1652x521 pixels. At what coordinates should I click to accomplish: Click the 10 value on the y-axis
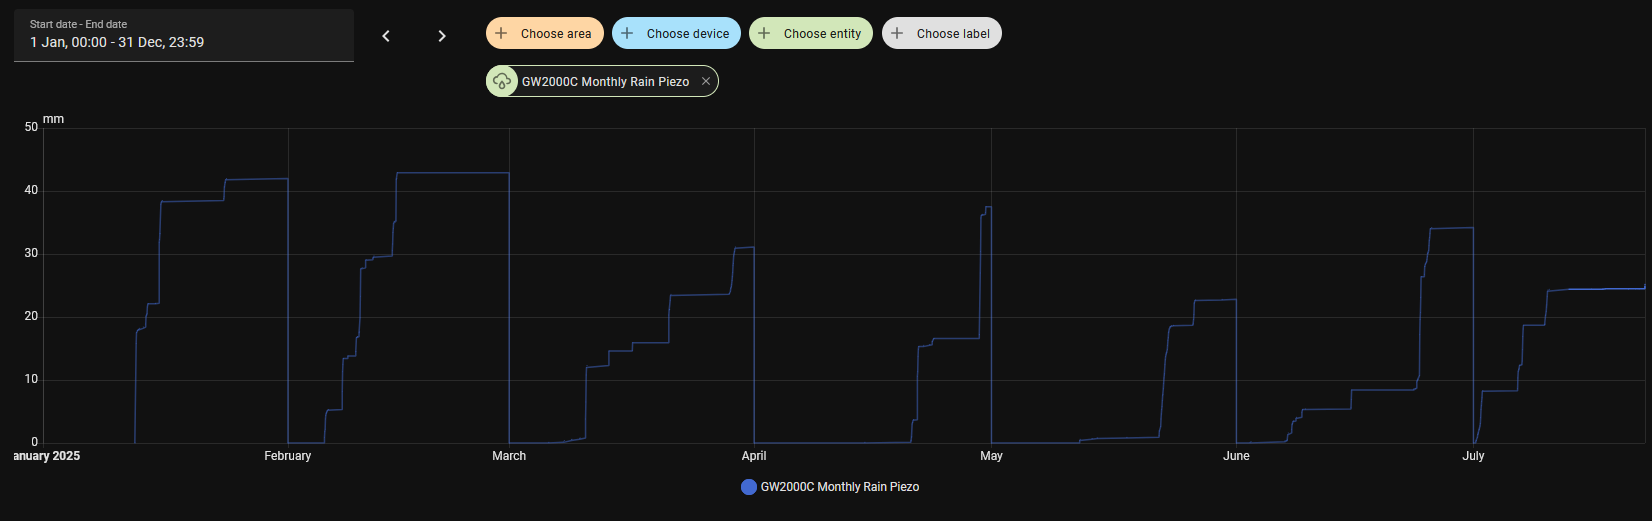tap(31, 379)
